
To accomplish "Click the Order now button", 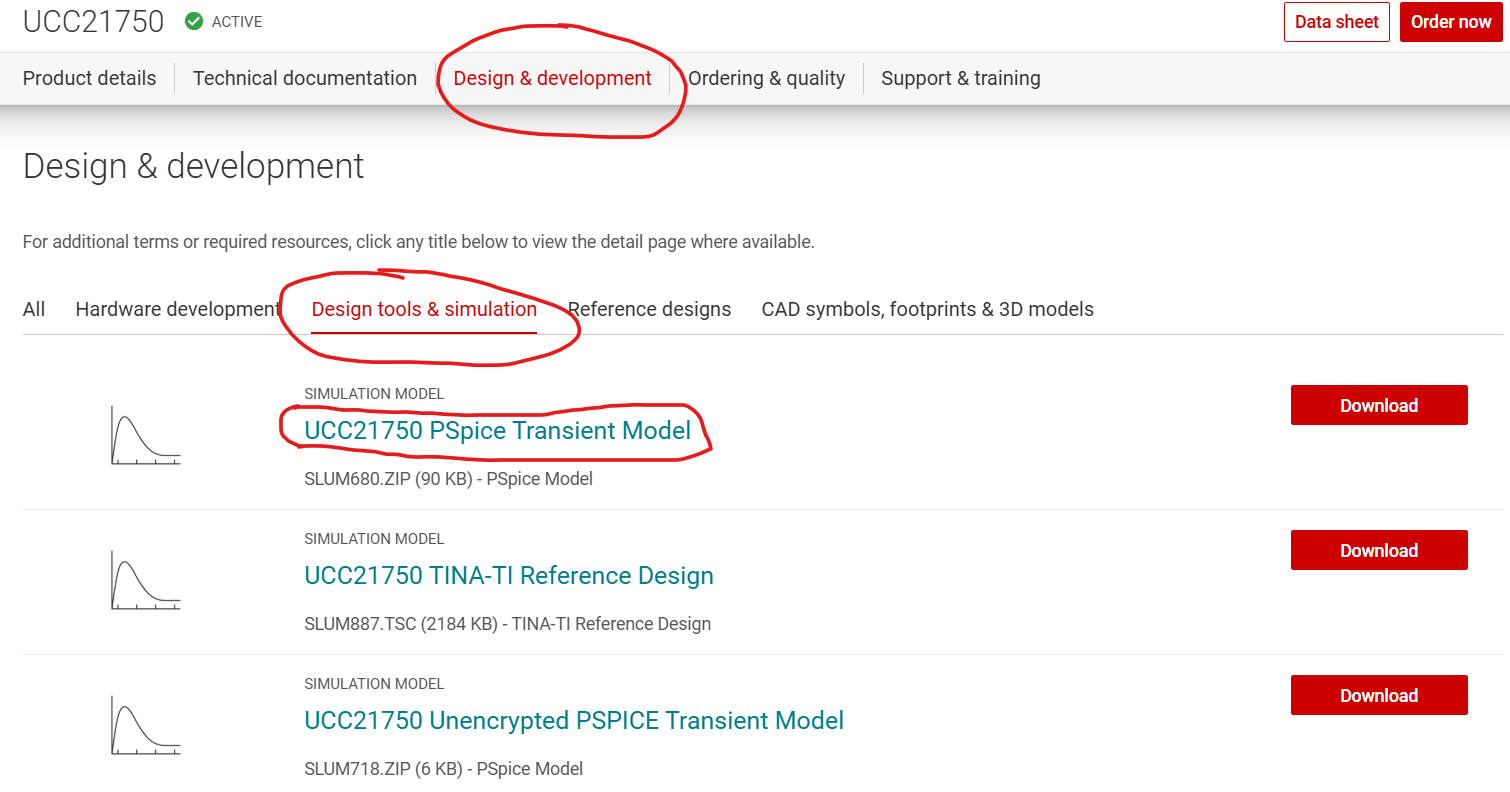I will (1451, 22).
